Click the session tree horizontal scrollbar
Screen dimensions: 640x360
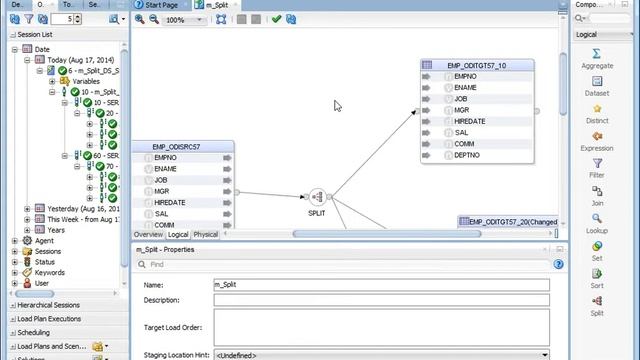35,293
